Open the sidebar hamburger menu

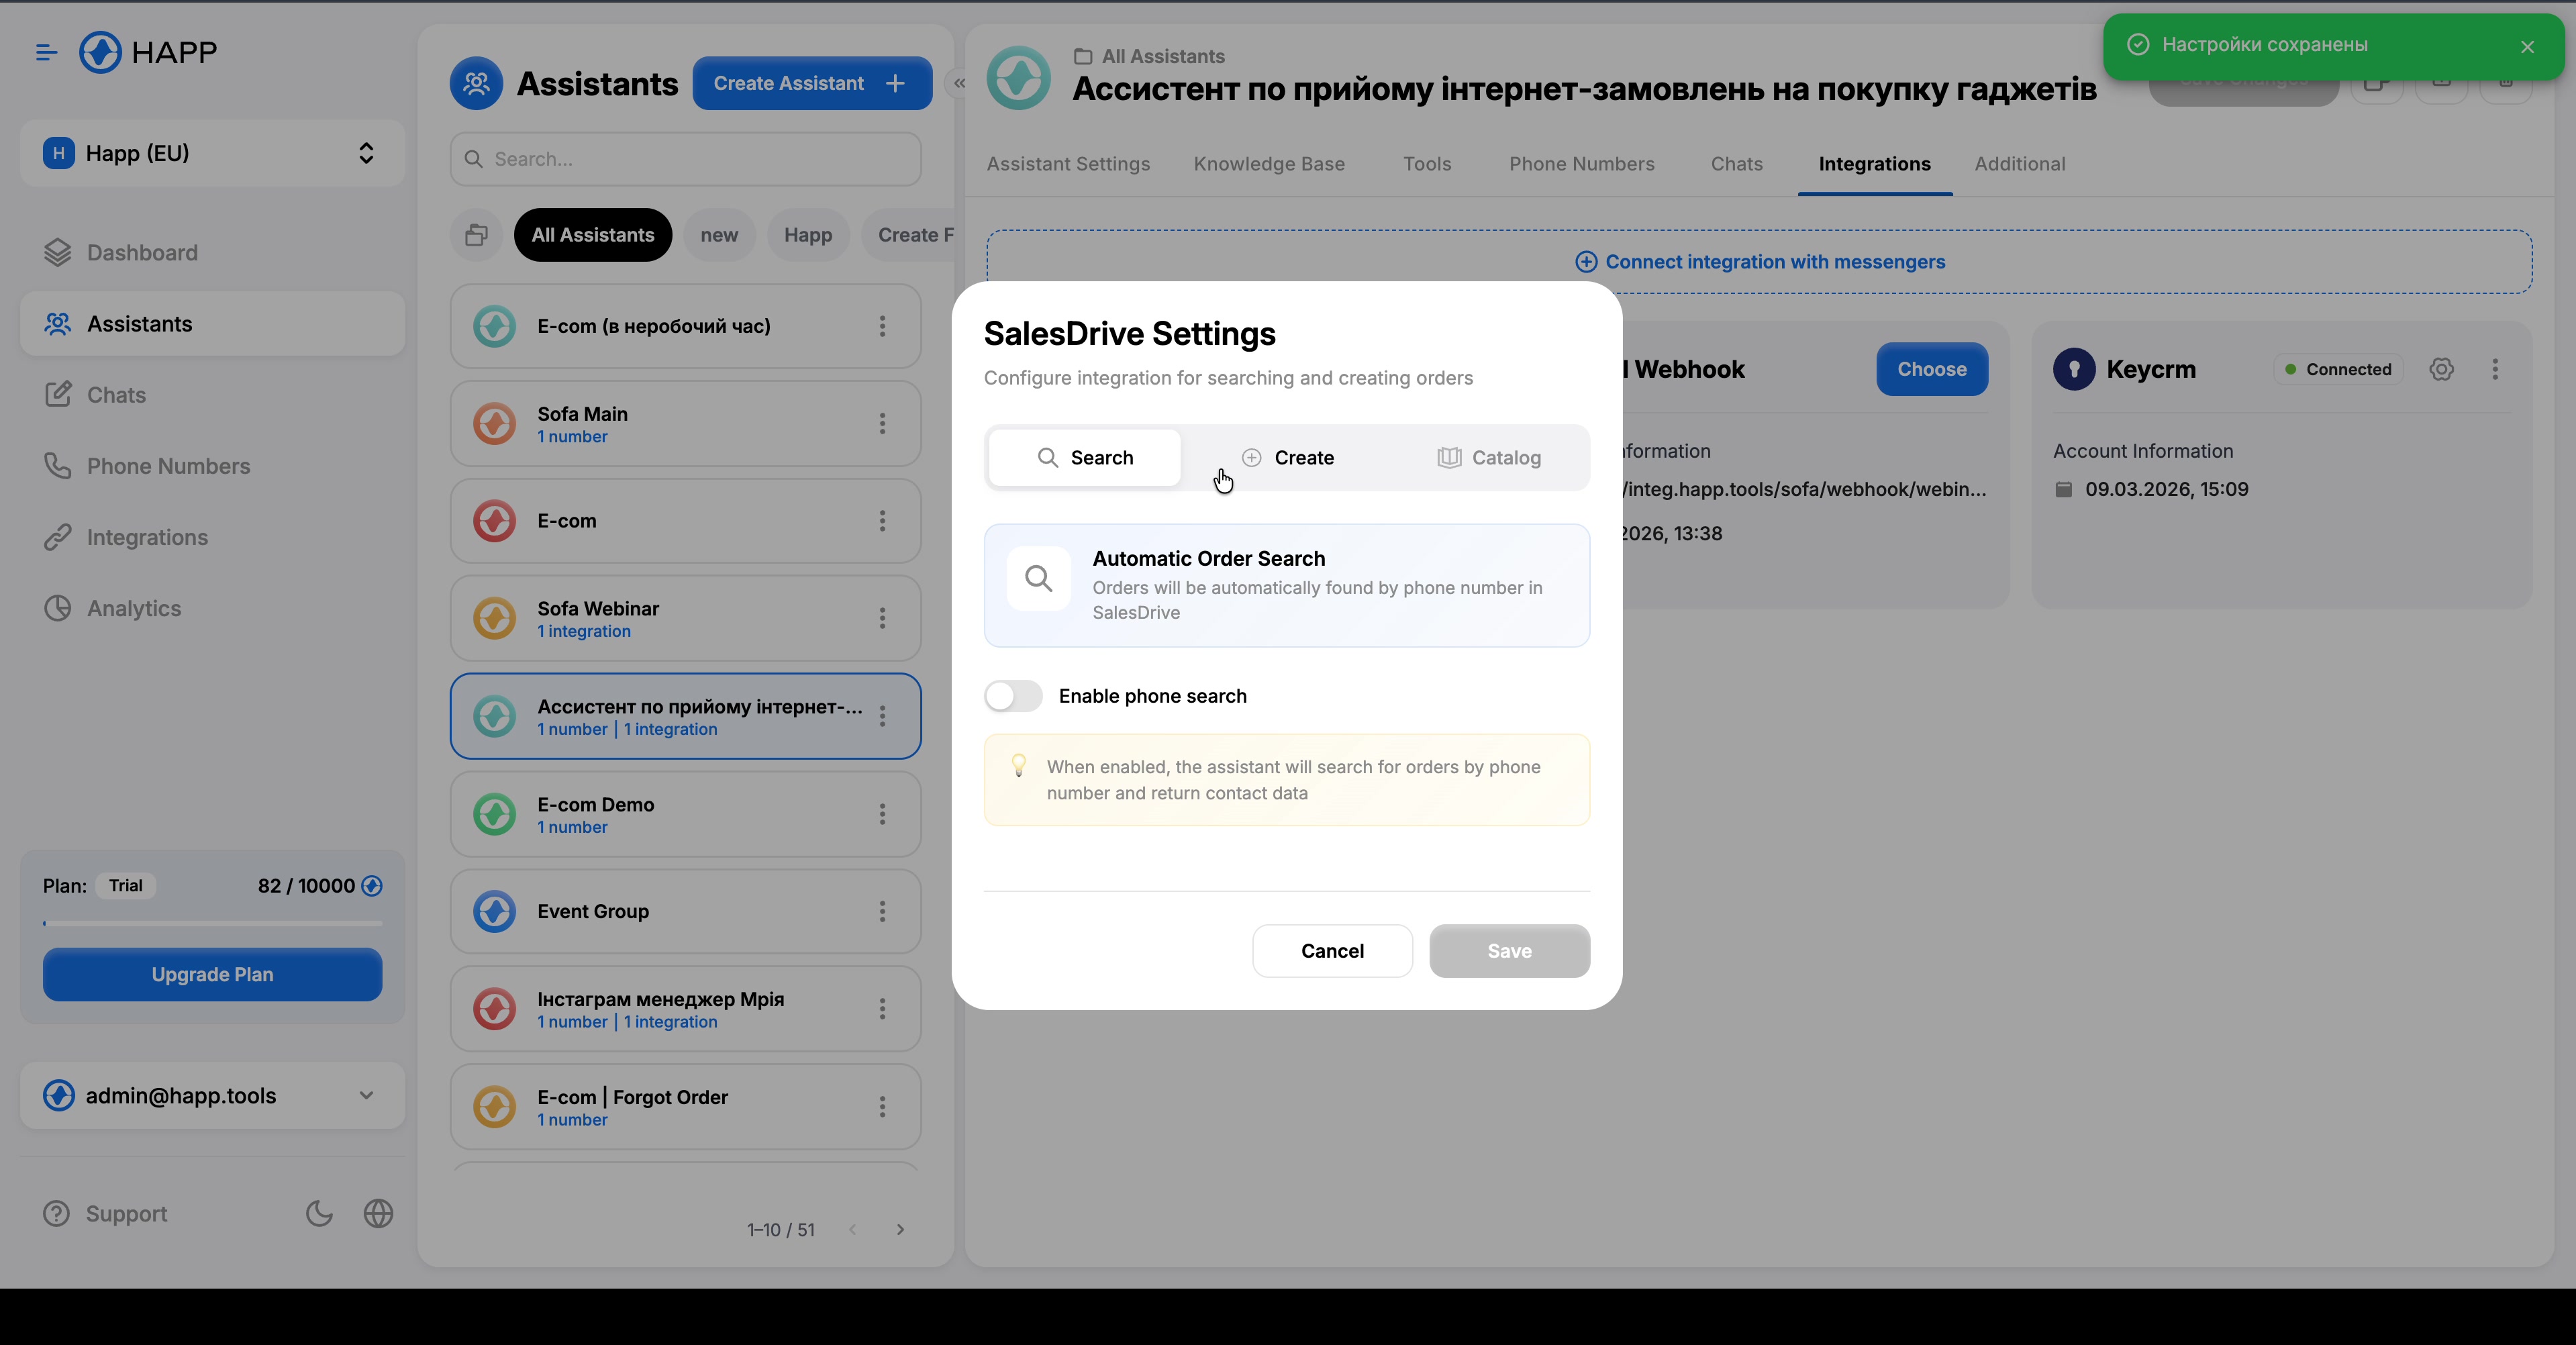point(45,52)
